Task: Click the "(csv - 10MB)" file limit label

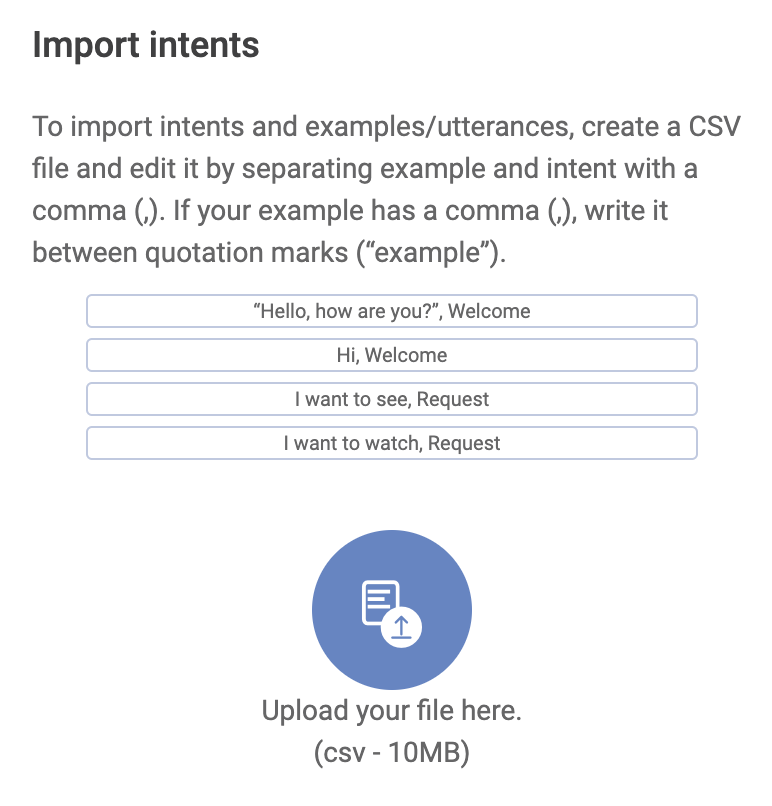Action: coord(391,753)
